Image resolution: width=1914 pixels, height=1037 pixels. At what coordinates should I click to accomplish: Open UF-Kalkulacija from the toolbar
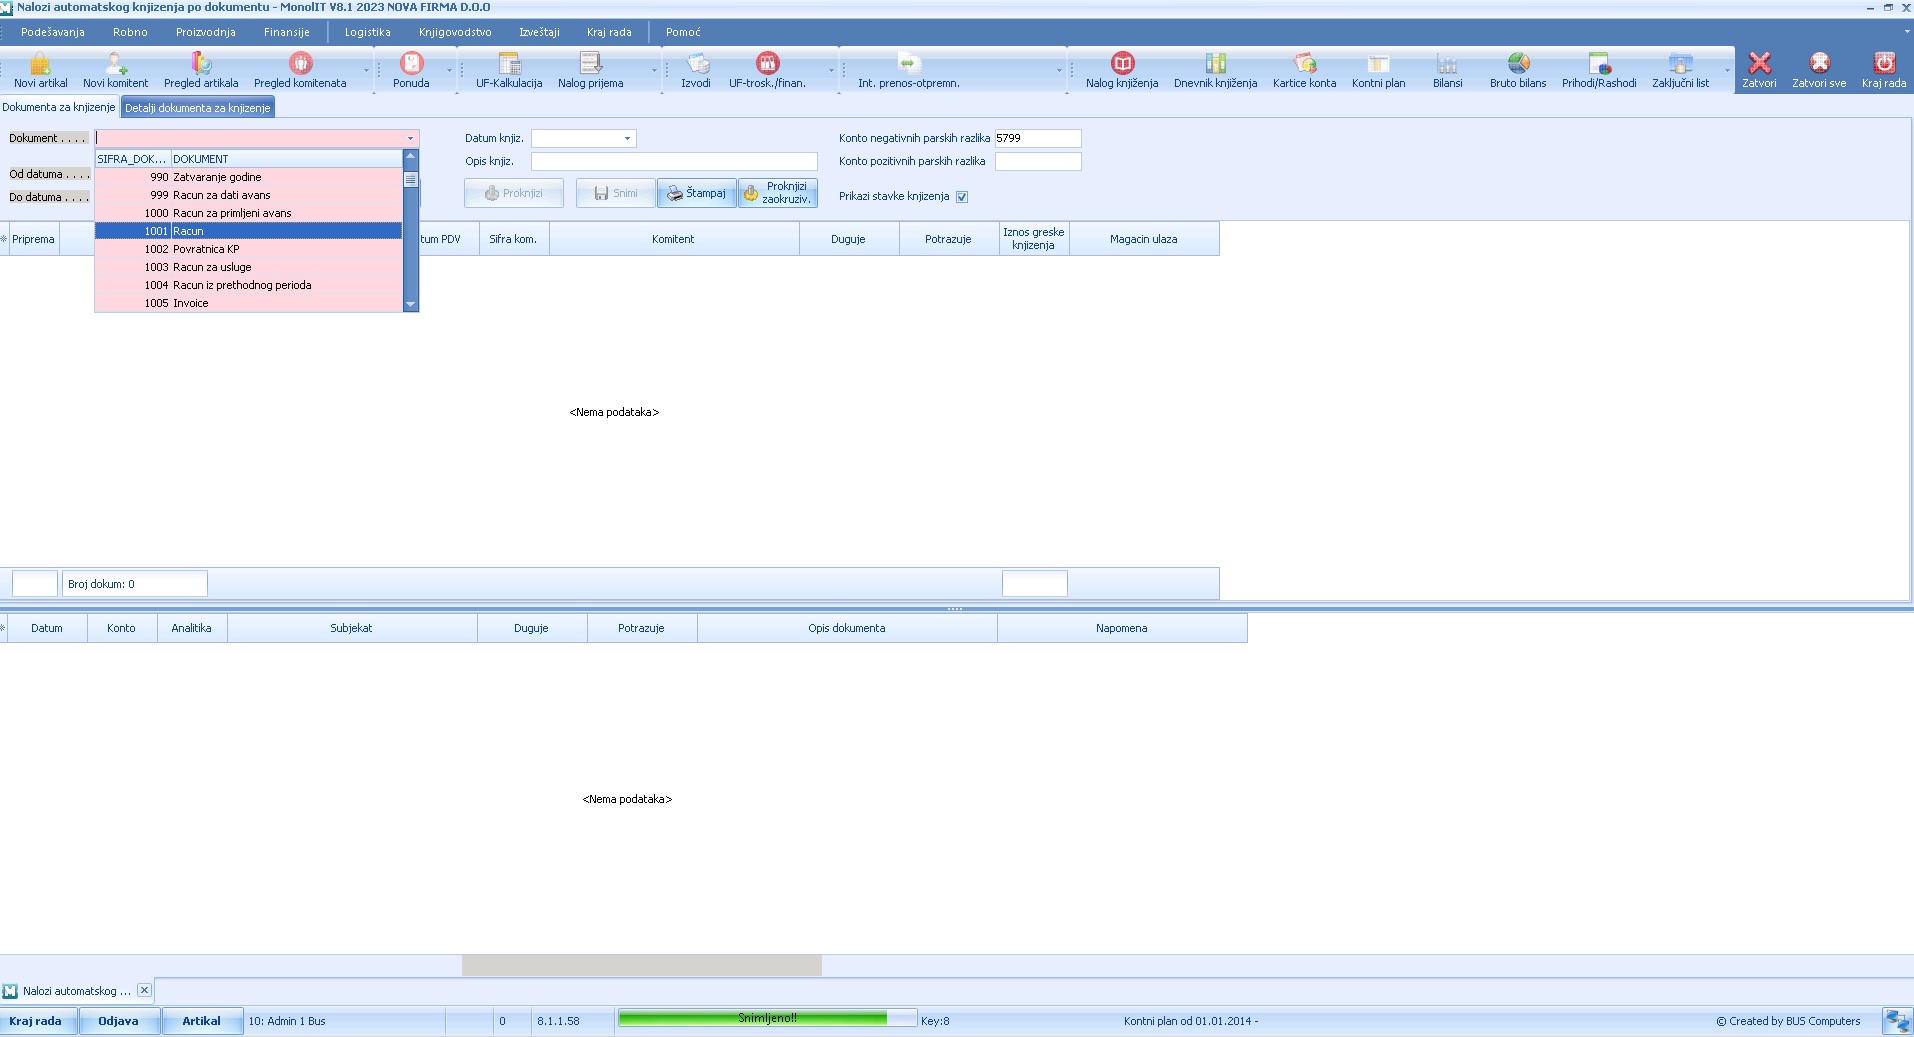tap(509, 70)
